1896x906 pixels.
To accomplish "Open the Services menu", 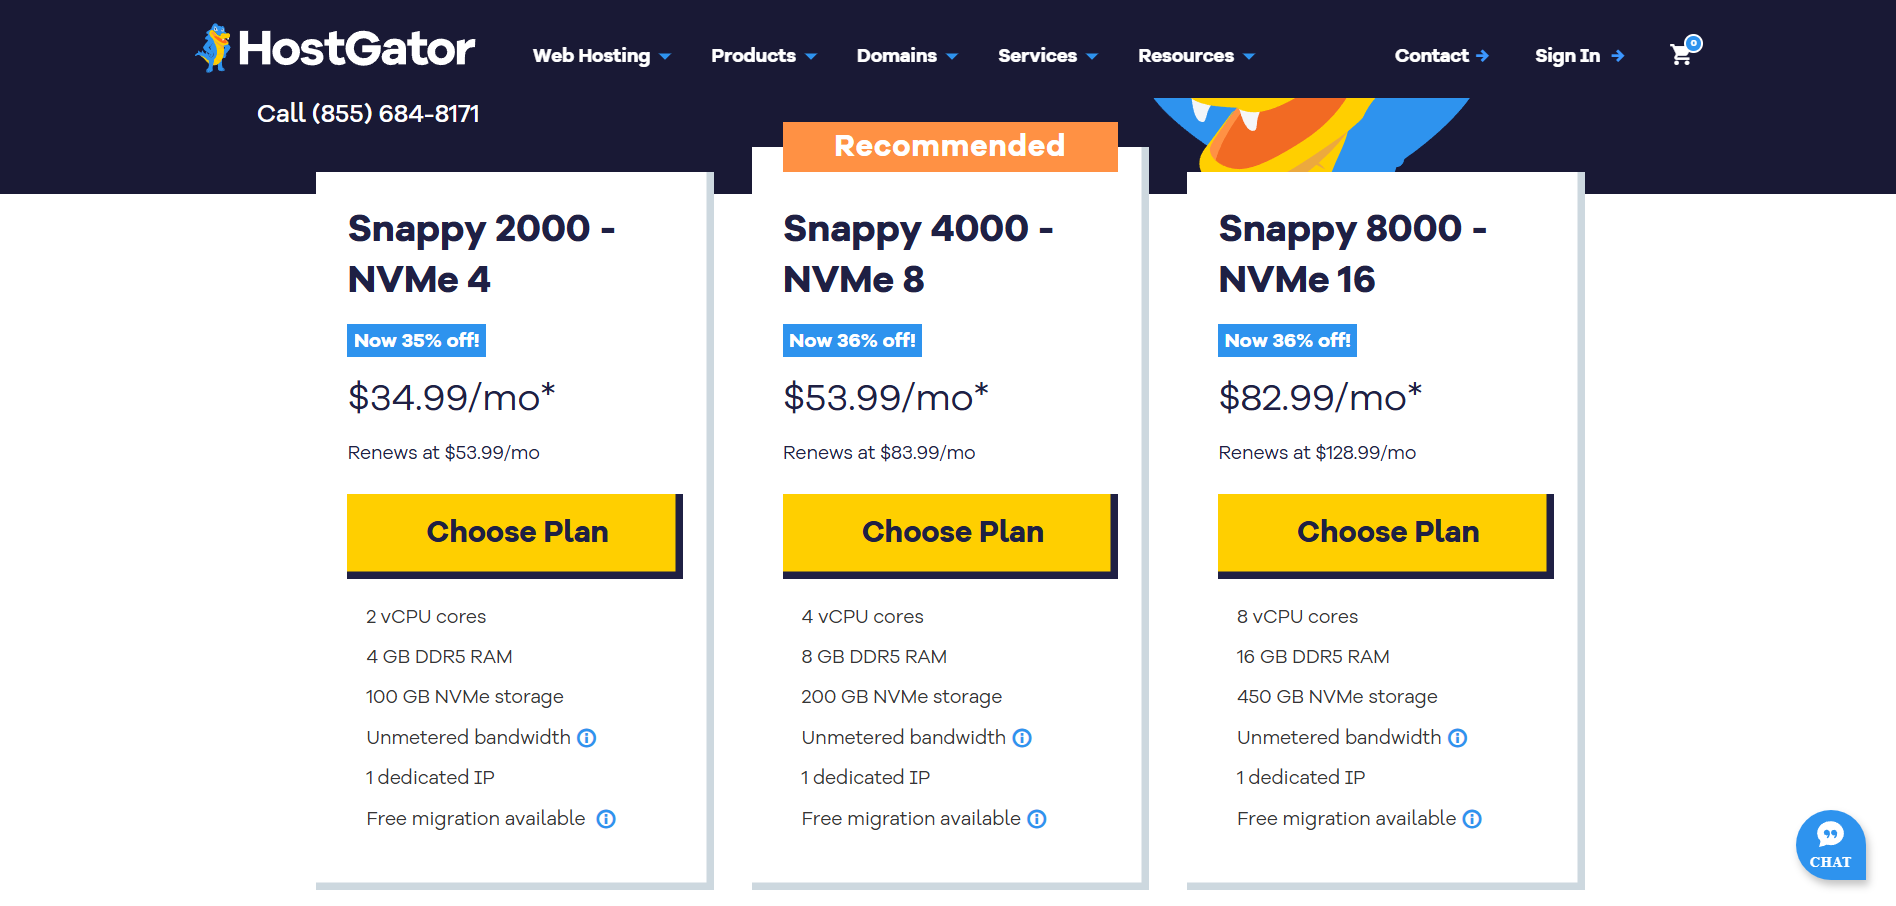I will [1047, 56].
